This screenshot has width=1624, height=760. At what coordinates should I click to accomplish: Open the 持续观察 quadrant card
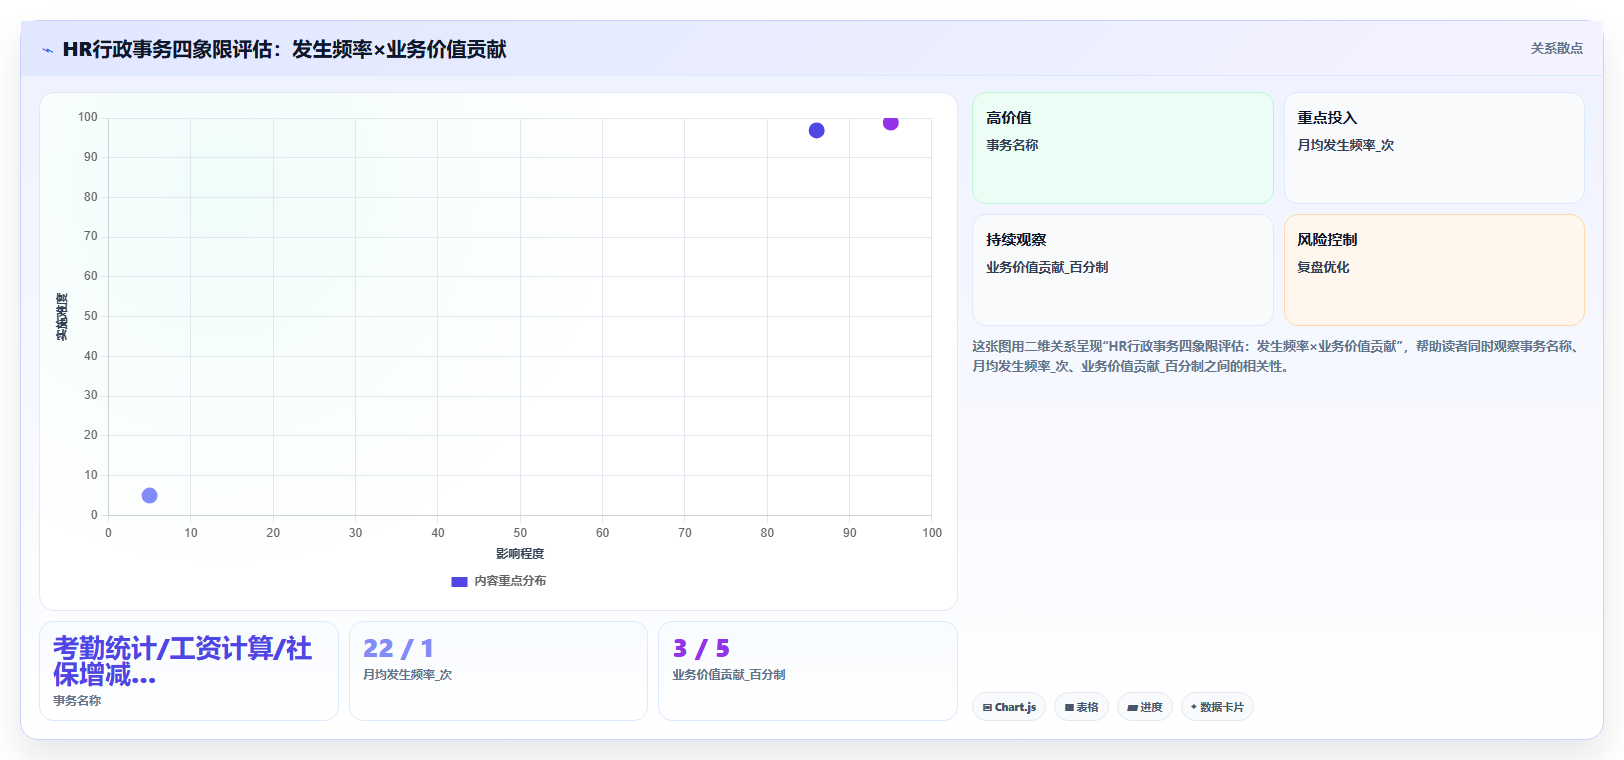point(1122,270)
